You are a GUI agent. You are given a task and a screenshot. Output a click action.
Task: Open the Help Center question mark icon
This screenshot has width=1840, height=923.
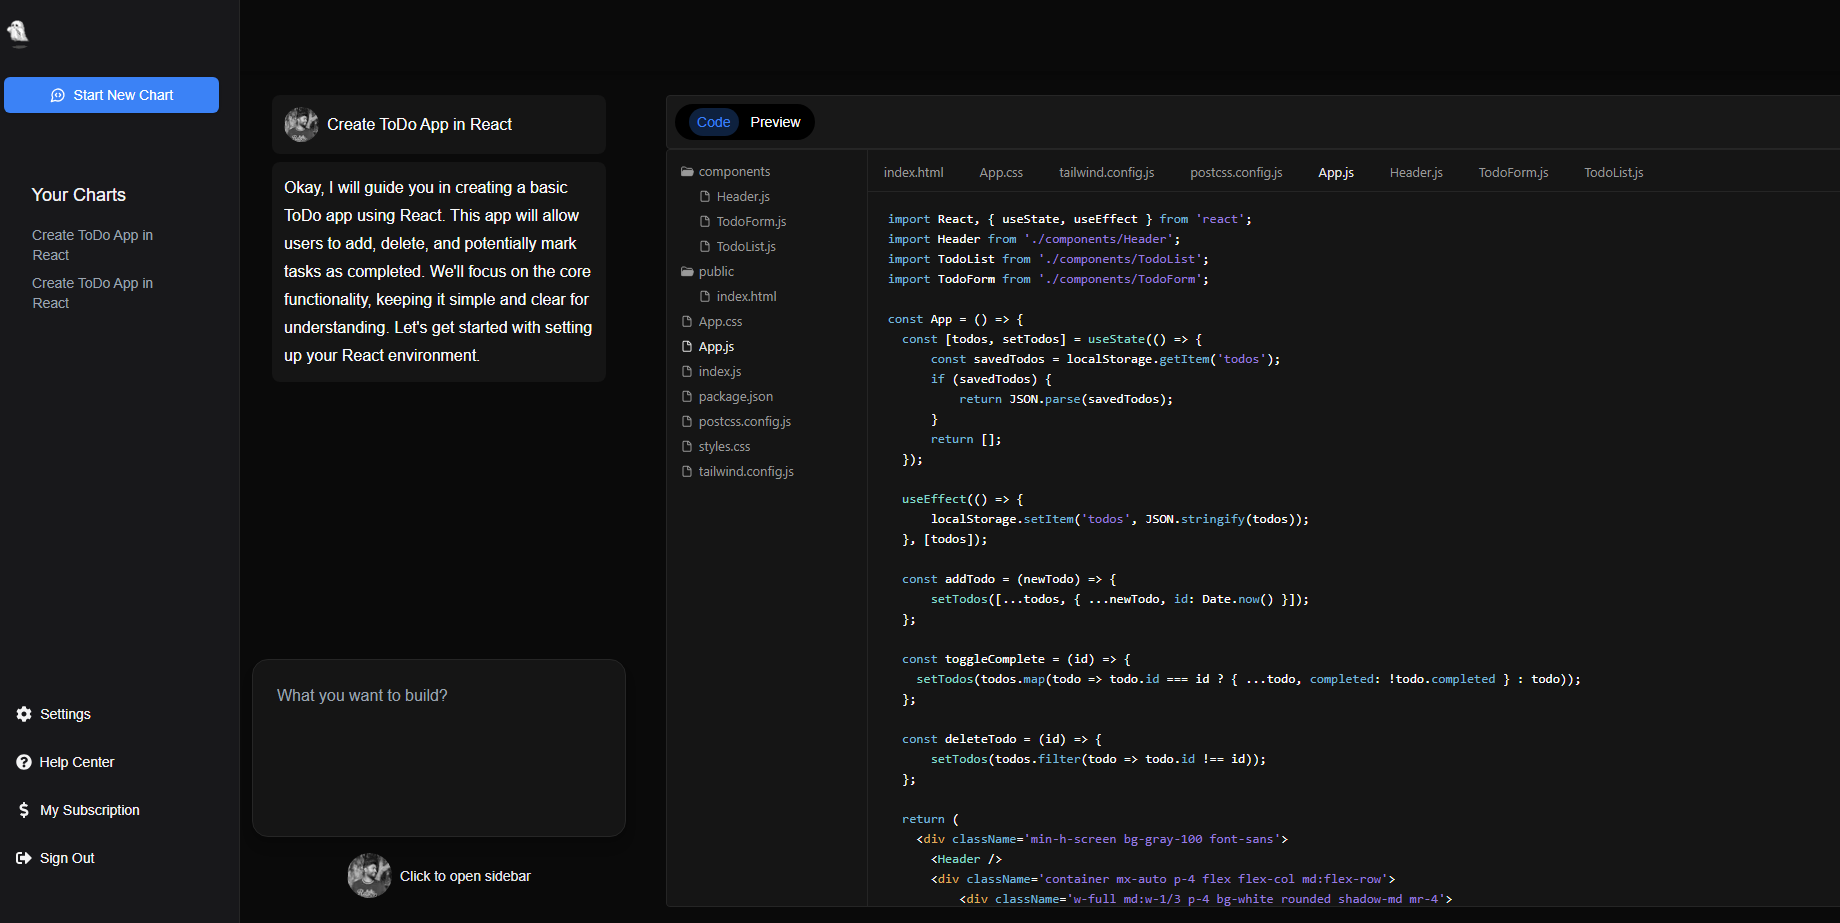pyautogui.click(x=24, y=762)
